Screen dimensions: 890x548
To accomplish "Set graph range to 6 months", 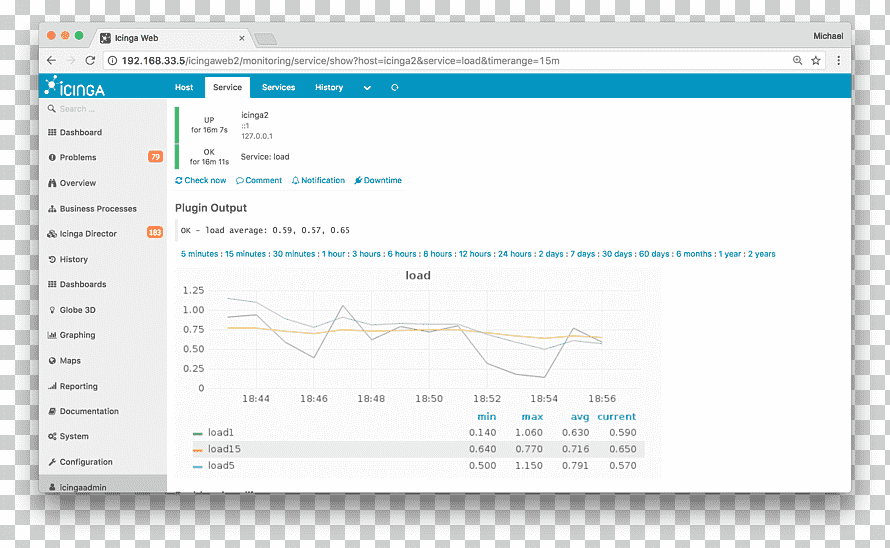I will pos(694,254).
